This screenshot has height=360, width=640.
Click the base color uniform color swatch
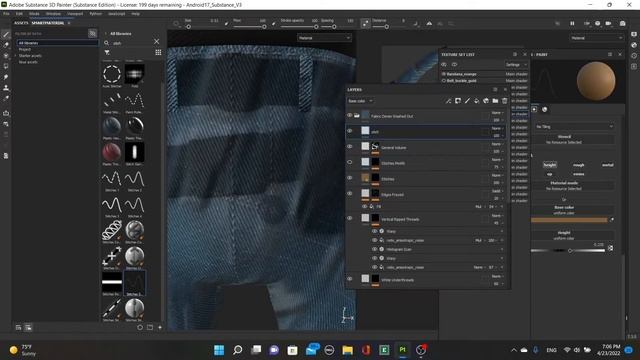pyautogui.click(x=569, y=220)
